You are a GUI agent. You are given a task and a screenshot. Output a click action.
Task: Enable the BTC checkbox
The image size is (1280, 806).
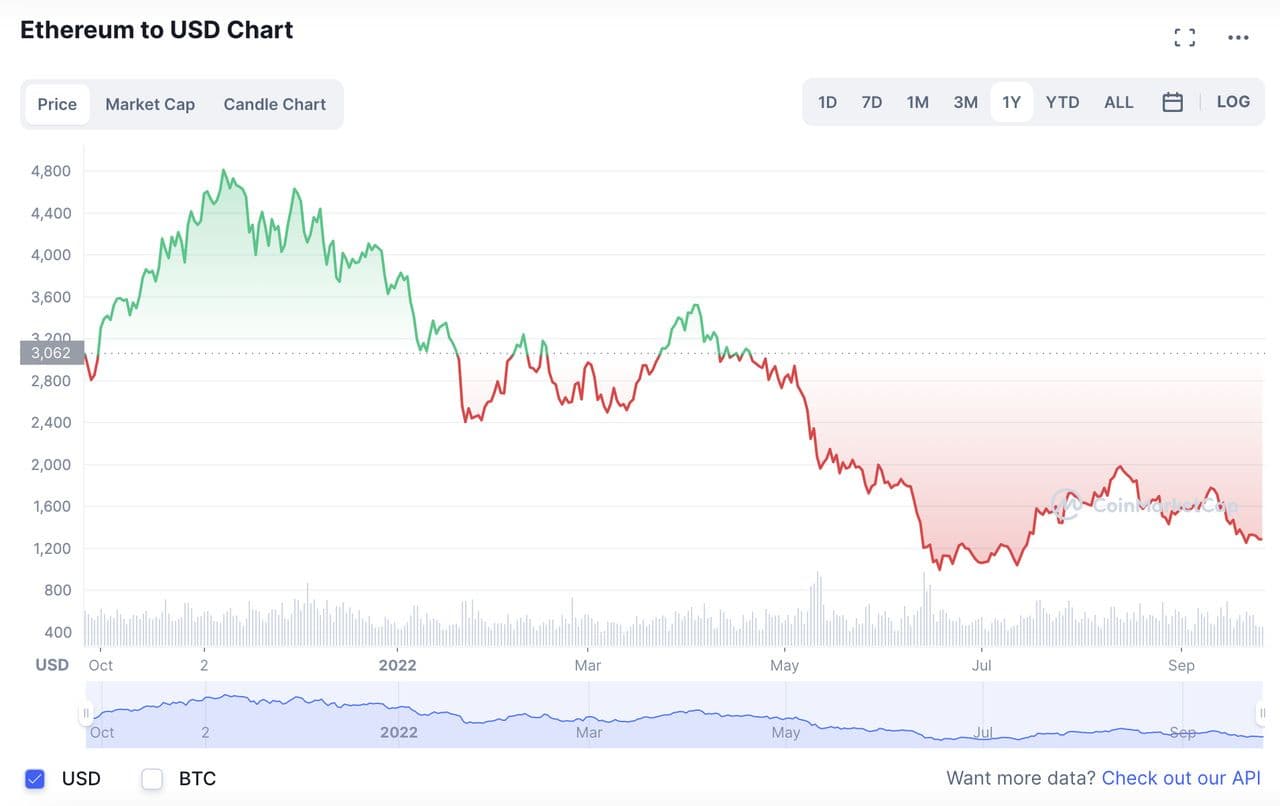pyautogui.click(x=152, y=778)
